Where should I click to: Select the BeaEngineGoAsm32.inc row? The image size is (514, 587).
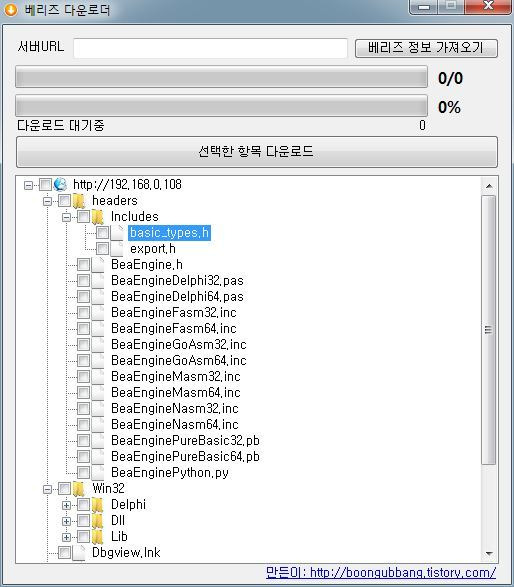(x=179, y=344)
